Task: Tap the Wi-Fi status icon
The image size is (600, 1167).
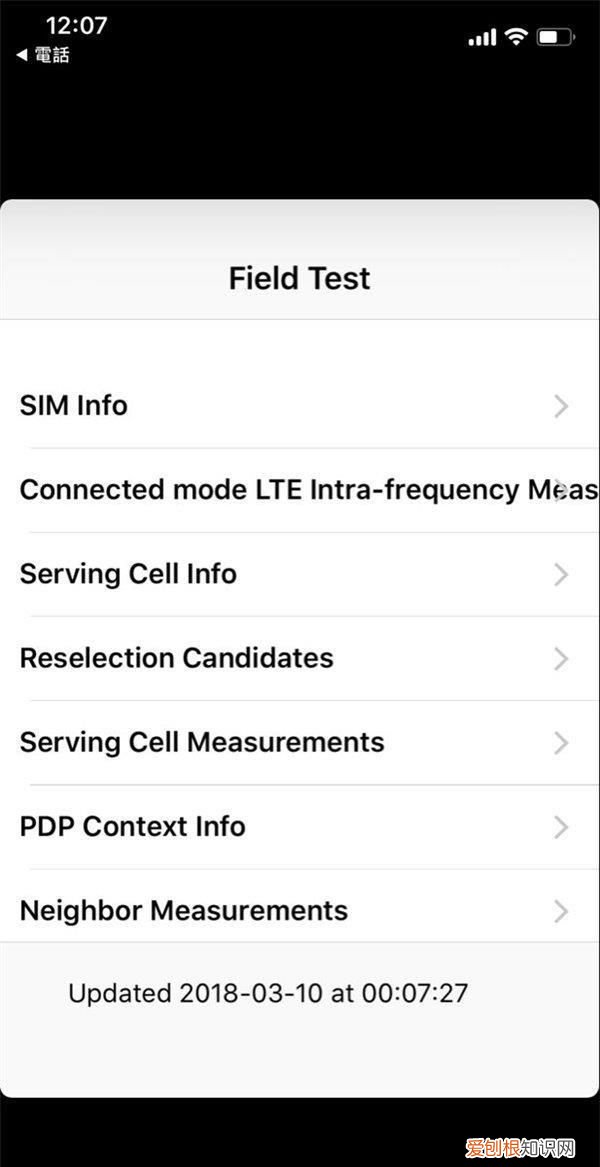Action: (x=515, y=36)
